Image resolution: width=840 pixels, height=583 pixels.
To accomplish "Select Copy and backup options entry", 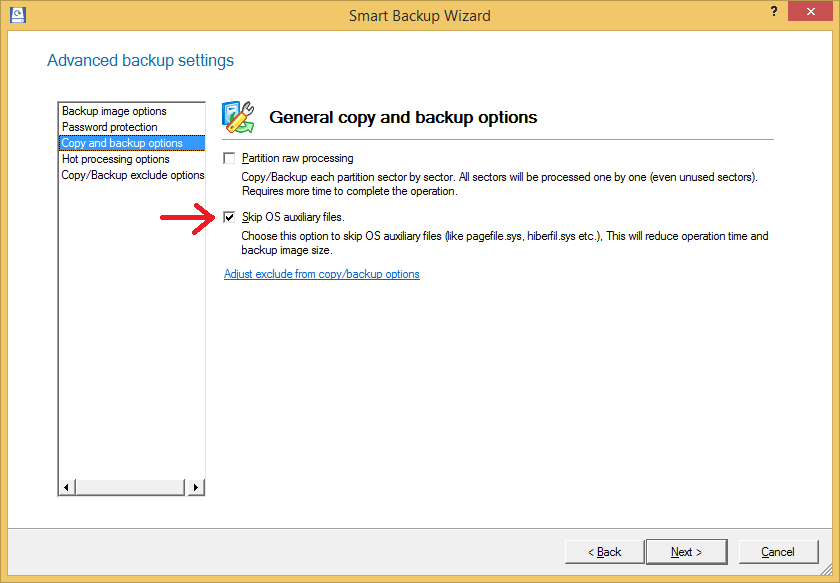I will (122, 143).
